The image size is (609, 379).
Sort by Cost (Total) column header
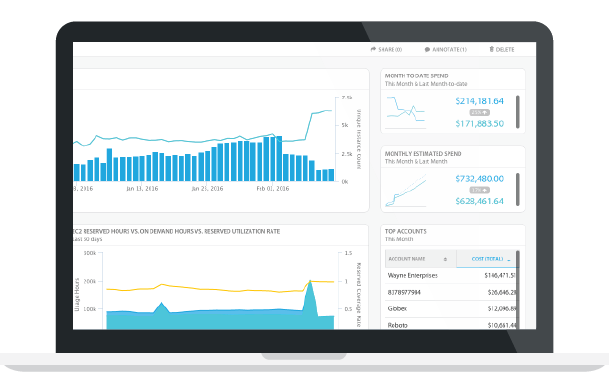pos(487,259)
